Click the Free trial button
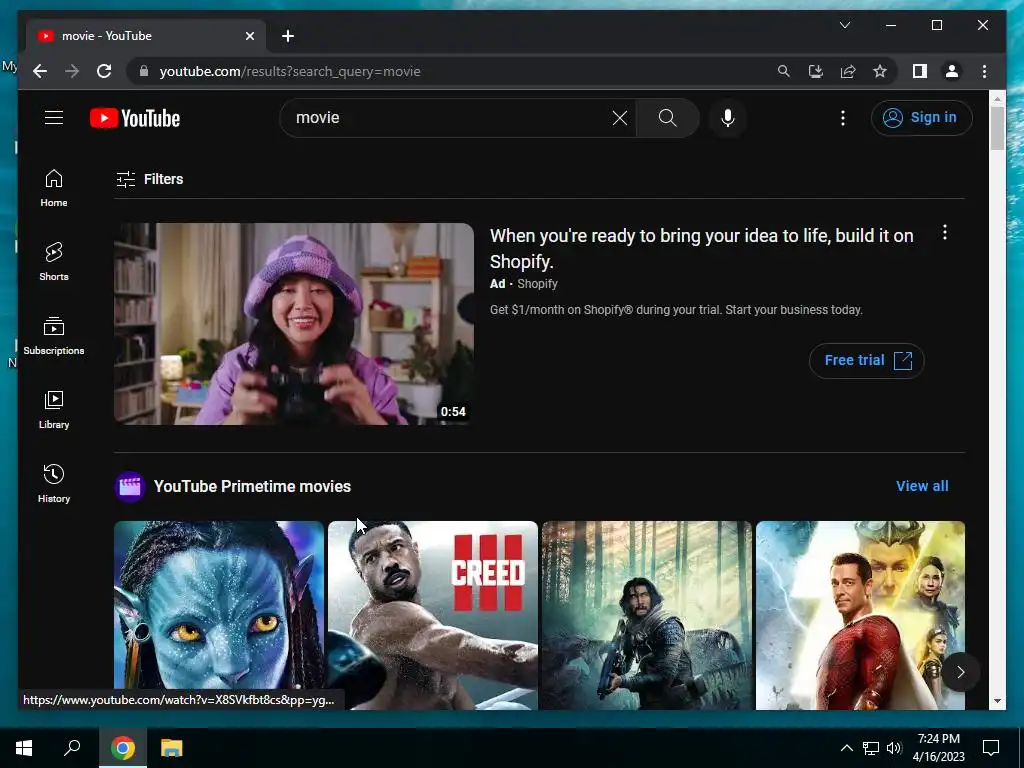 867,360
